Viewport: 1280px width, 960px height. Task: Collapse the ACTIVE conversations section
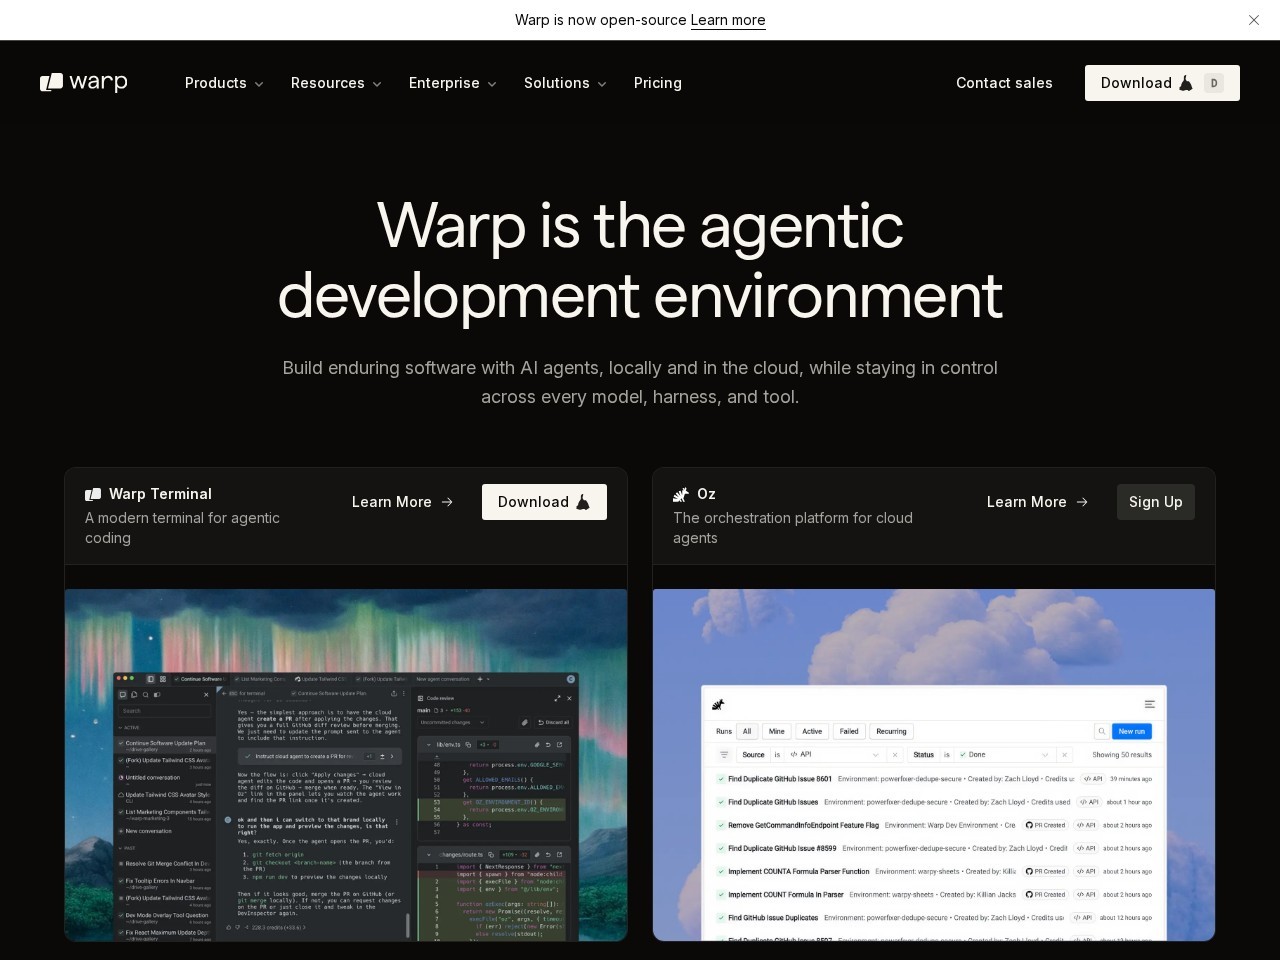(x=130, y=728)
